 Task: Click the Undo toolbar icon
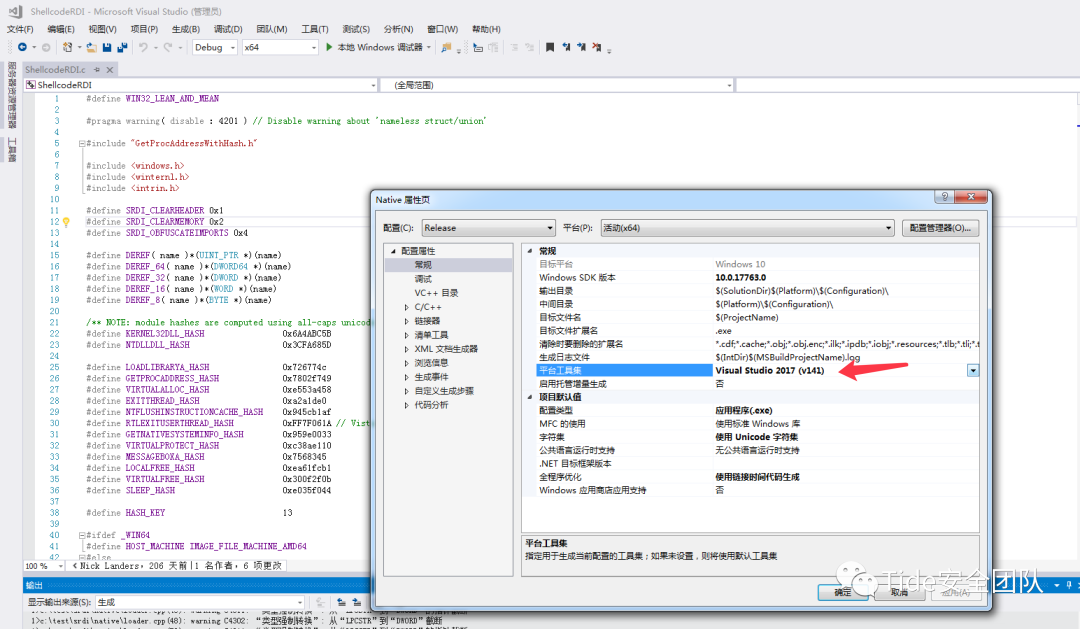click(x=143, y=47)
